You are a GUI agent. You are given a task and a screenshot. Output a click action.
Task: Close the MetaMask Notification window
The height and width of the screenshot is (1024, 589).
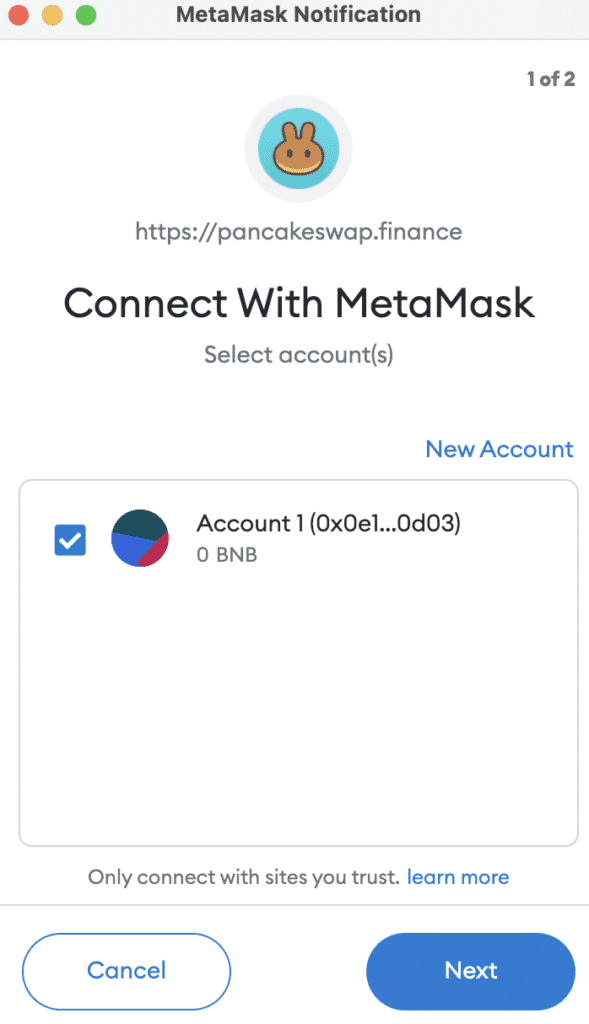18,14
